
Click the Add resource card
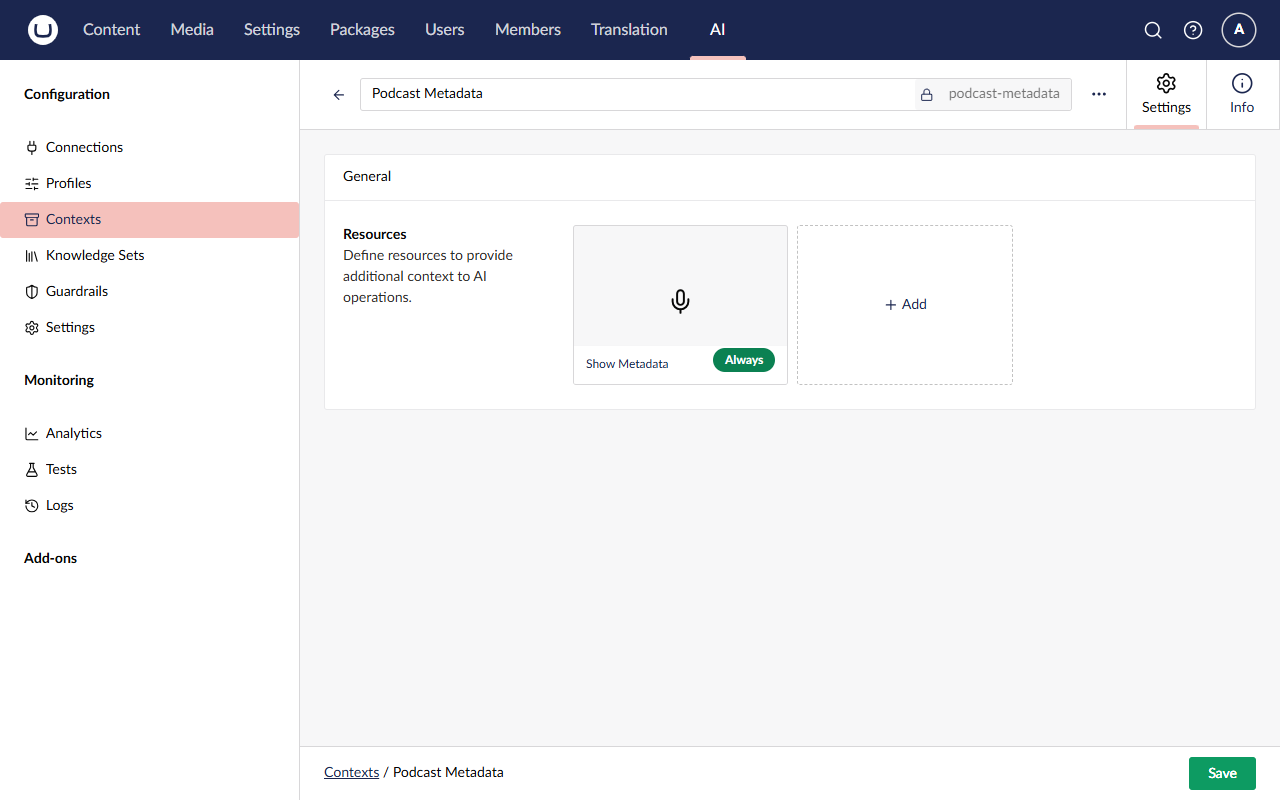[x=905, y=304]
